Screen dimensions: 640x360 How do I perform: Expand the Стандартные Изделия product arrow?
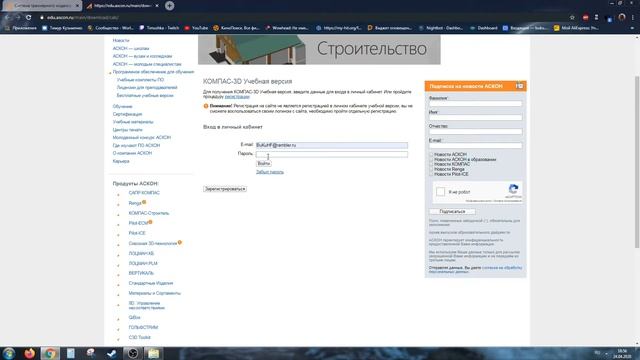tap(118, 285)
